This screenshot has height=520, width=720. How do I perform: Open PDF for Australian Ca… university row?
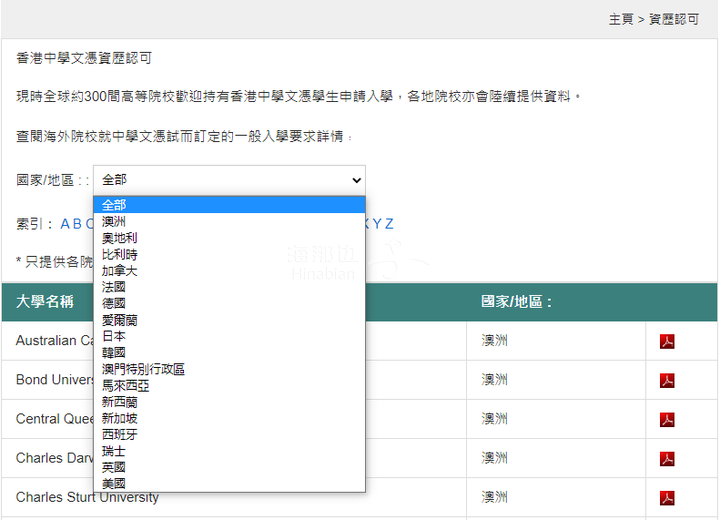coord(667,341)
